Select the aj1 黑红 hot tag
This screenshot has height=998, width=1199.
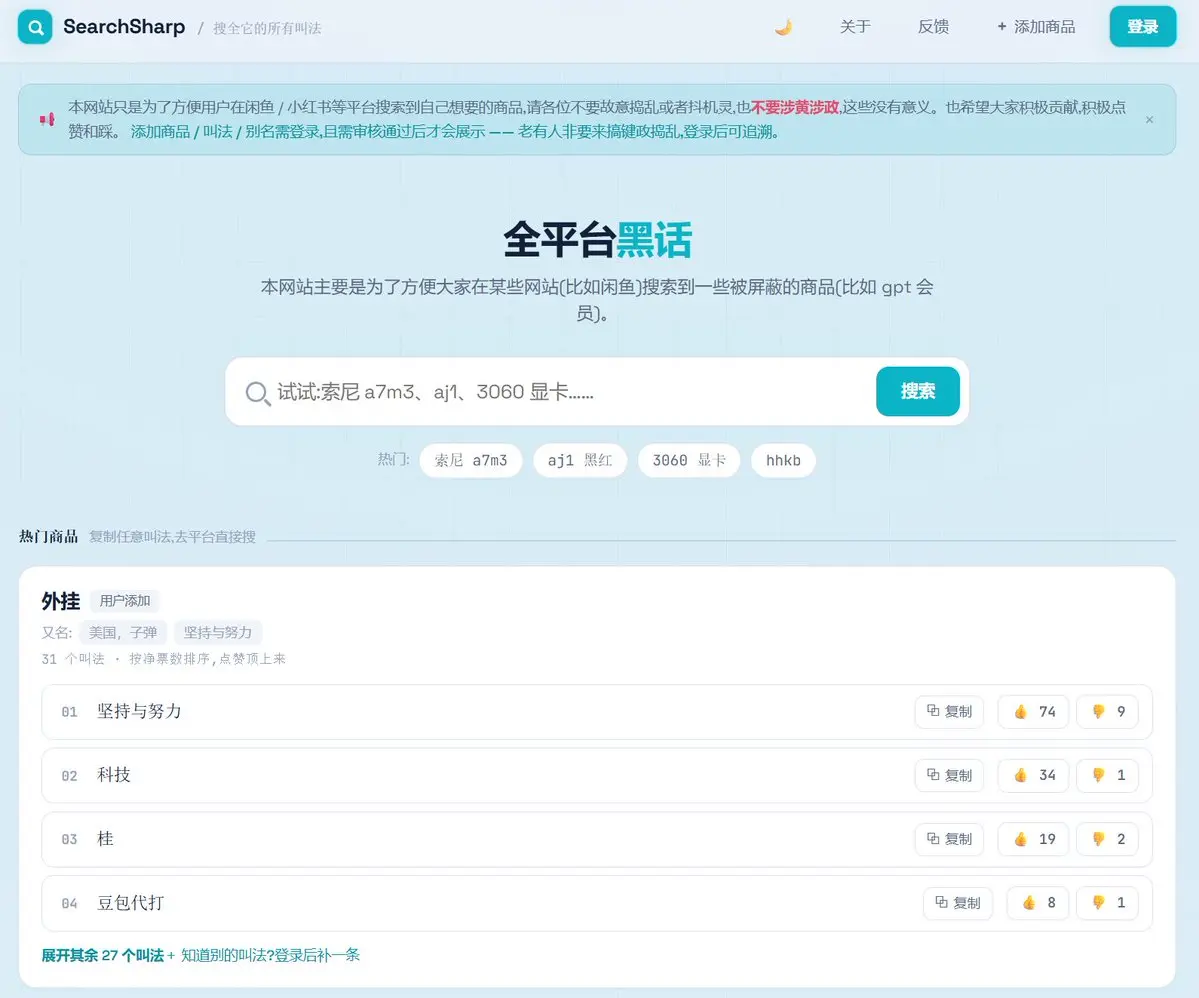click(580, 460)
